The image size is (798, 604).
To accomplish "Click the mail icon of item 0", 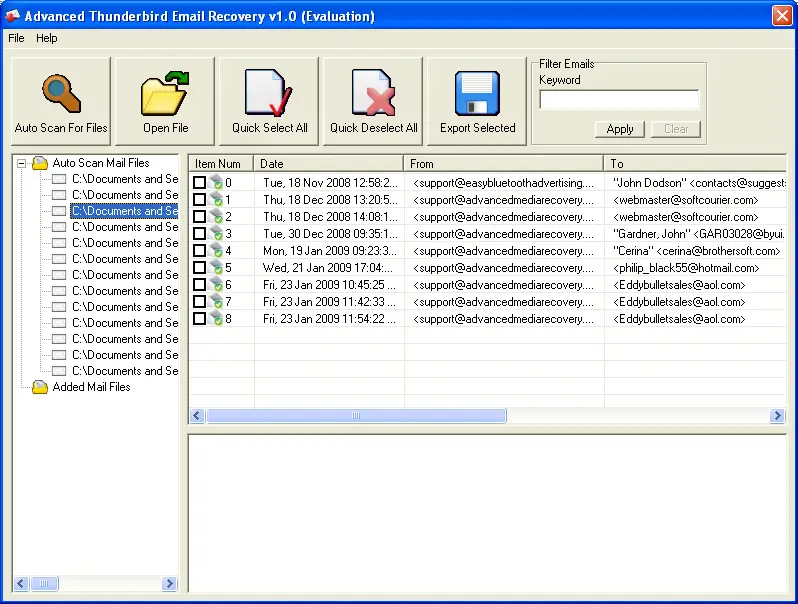I will coord(216,182).
